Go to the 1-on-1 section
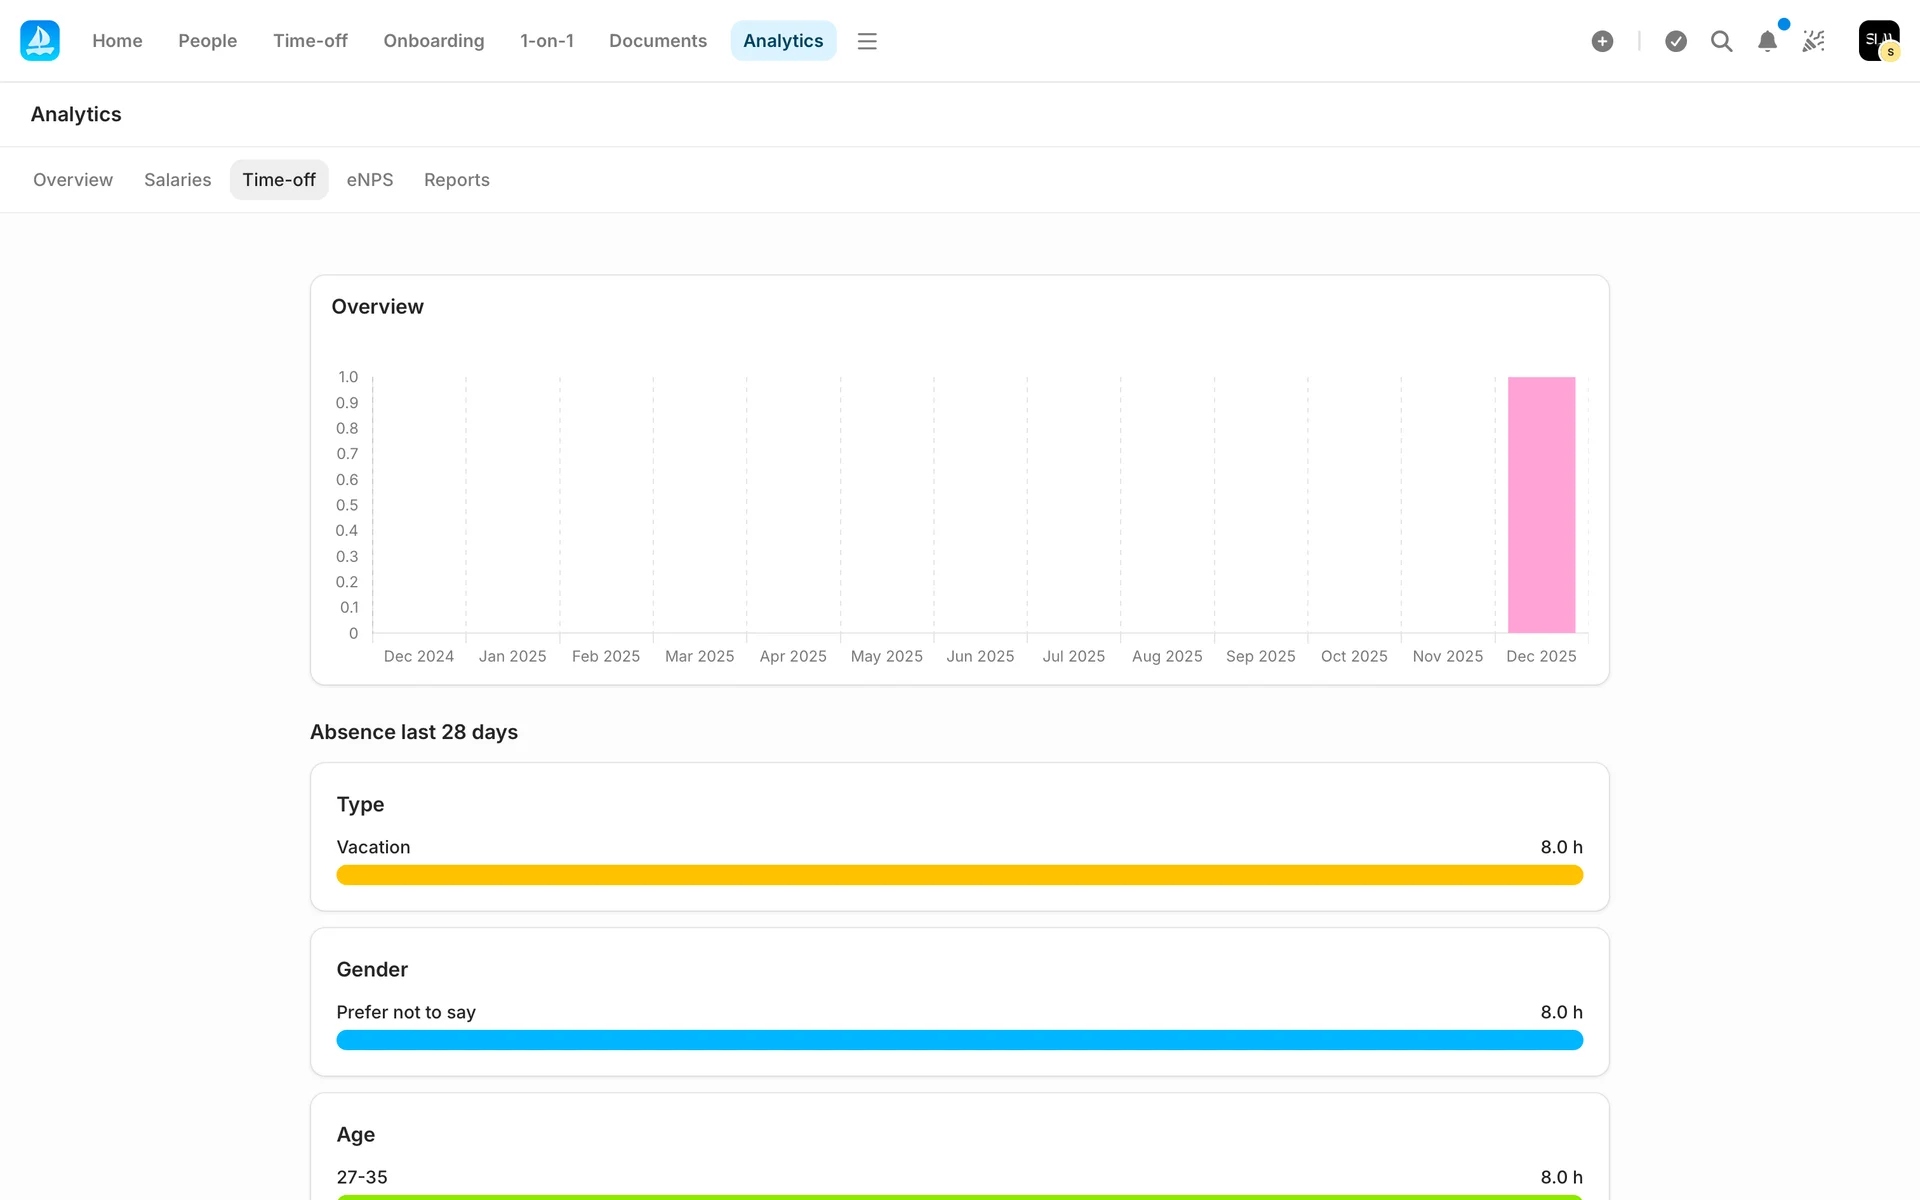 [x=546, y=41]
